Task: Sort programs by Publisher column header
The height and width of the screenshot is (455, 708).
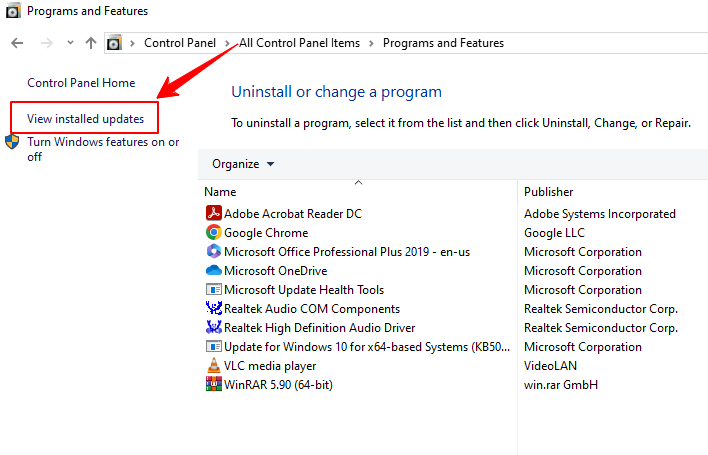Action: (x=549, y=191)
